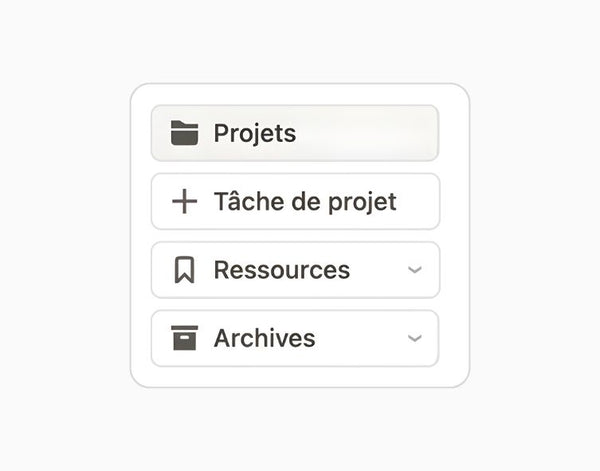
Task: Add a new Tâche de projet
Action: coord(295,201)
